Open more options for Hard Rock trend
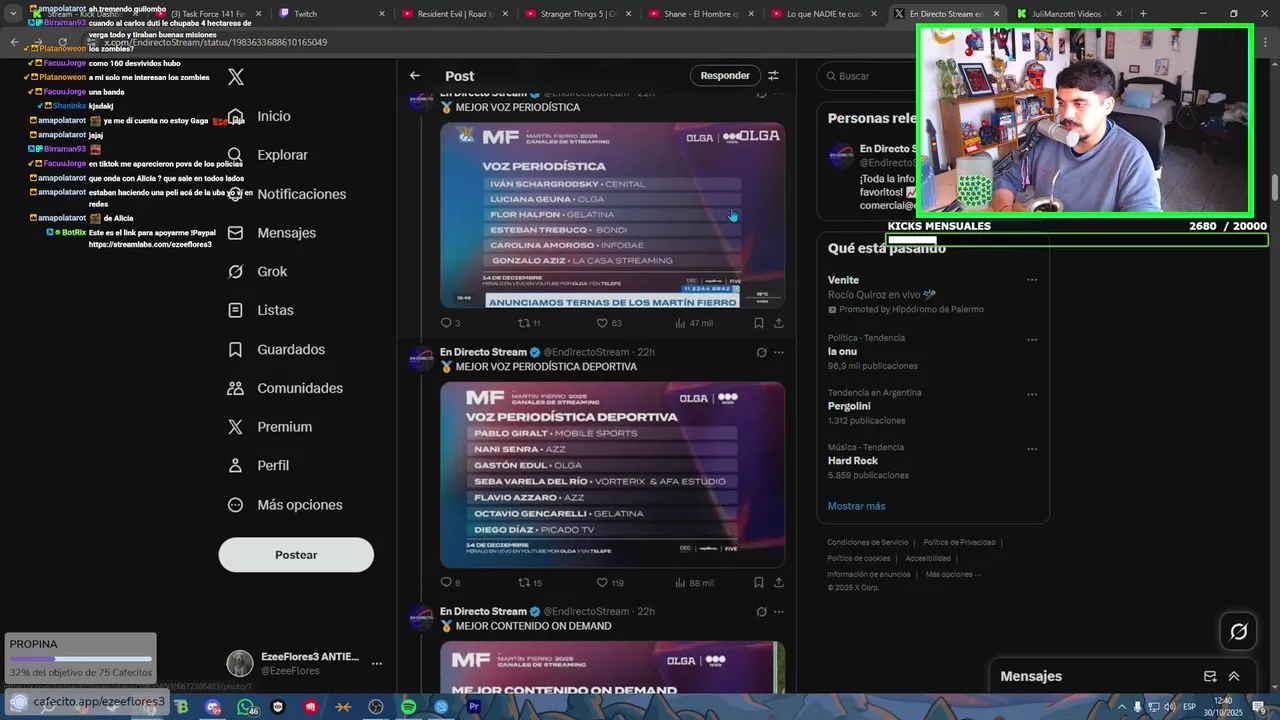 pos(1032,448)
